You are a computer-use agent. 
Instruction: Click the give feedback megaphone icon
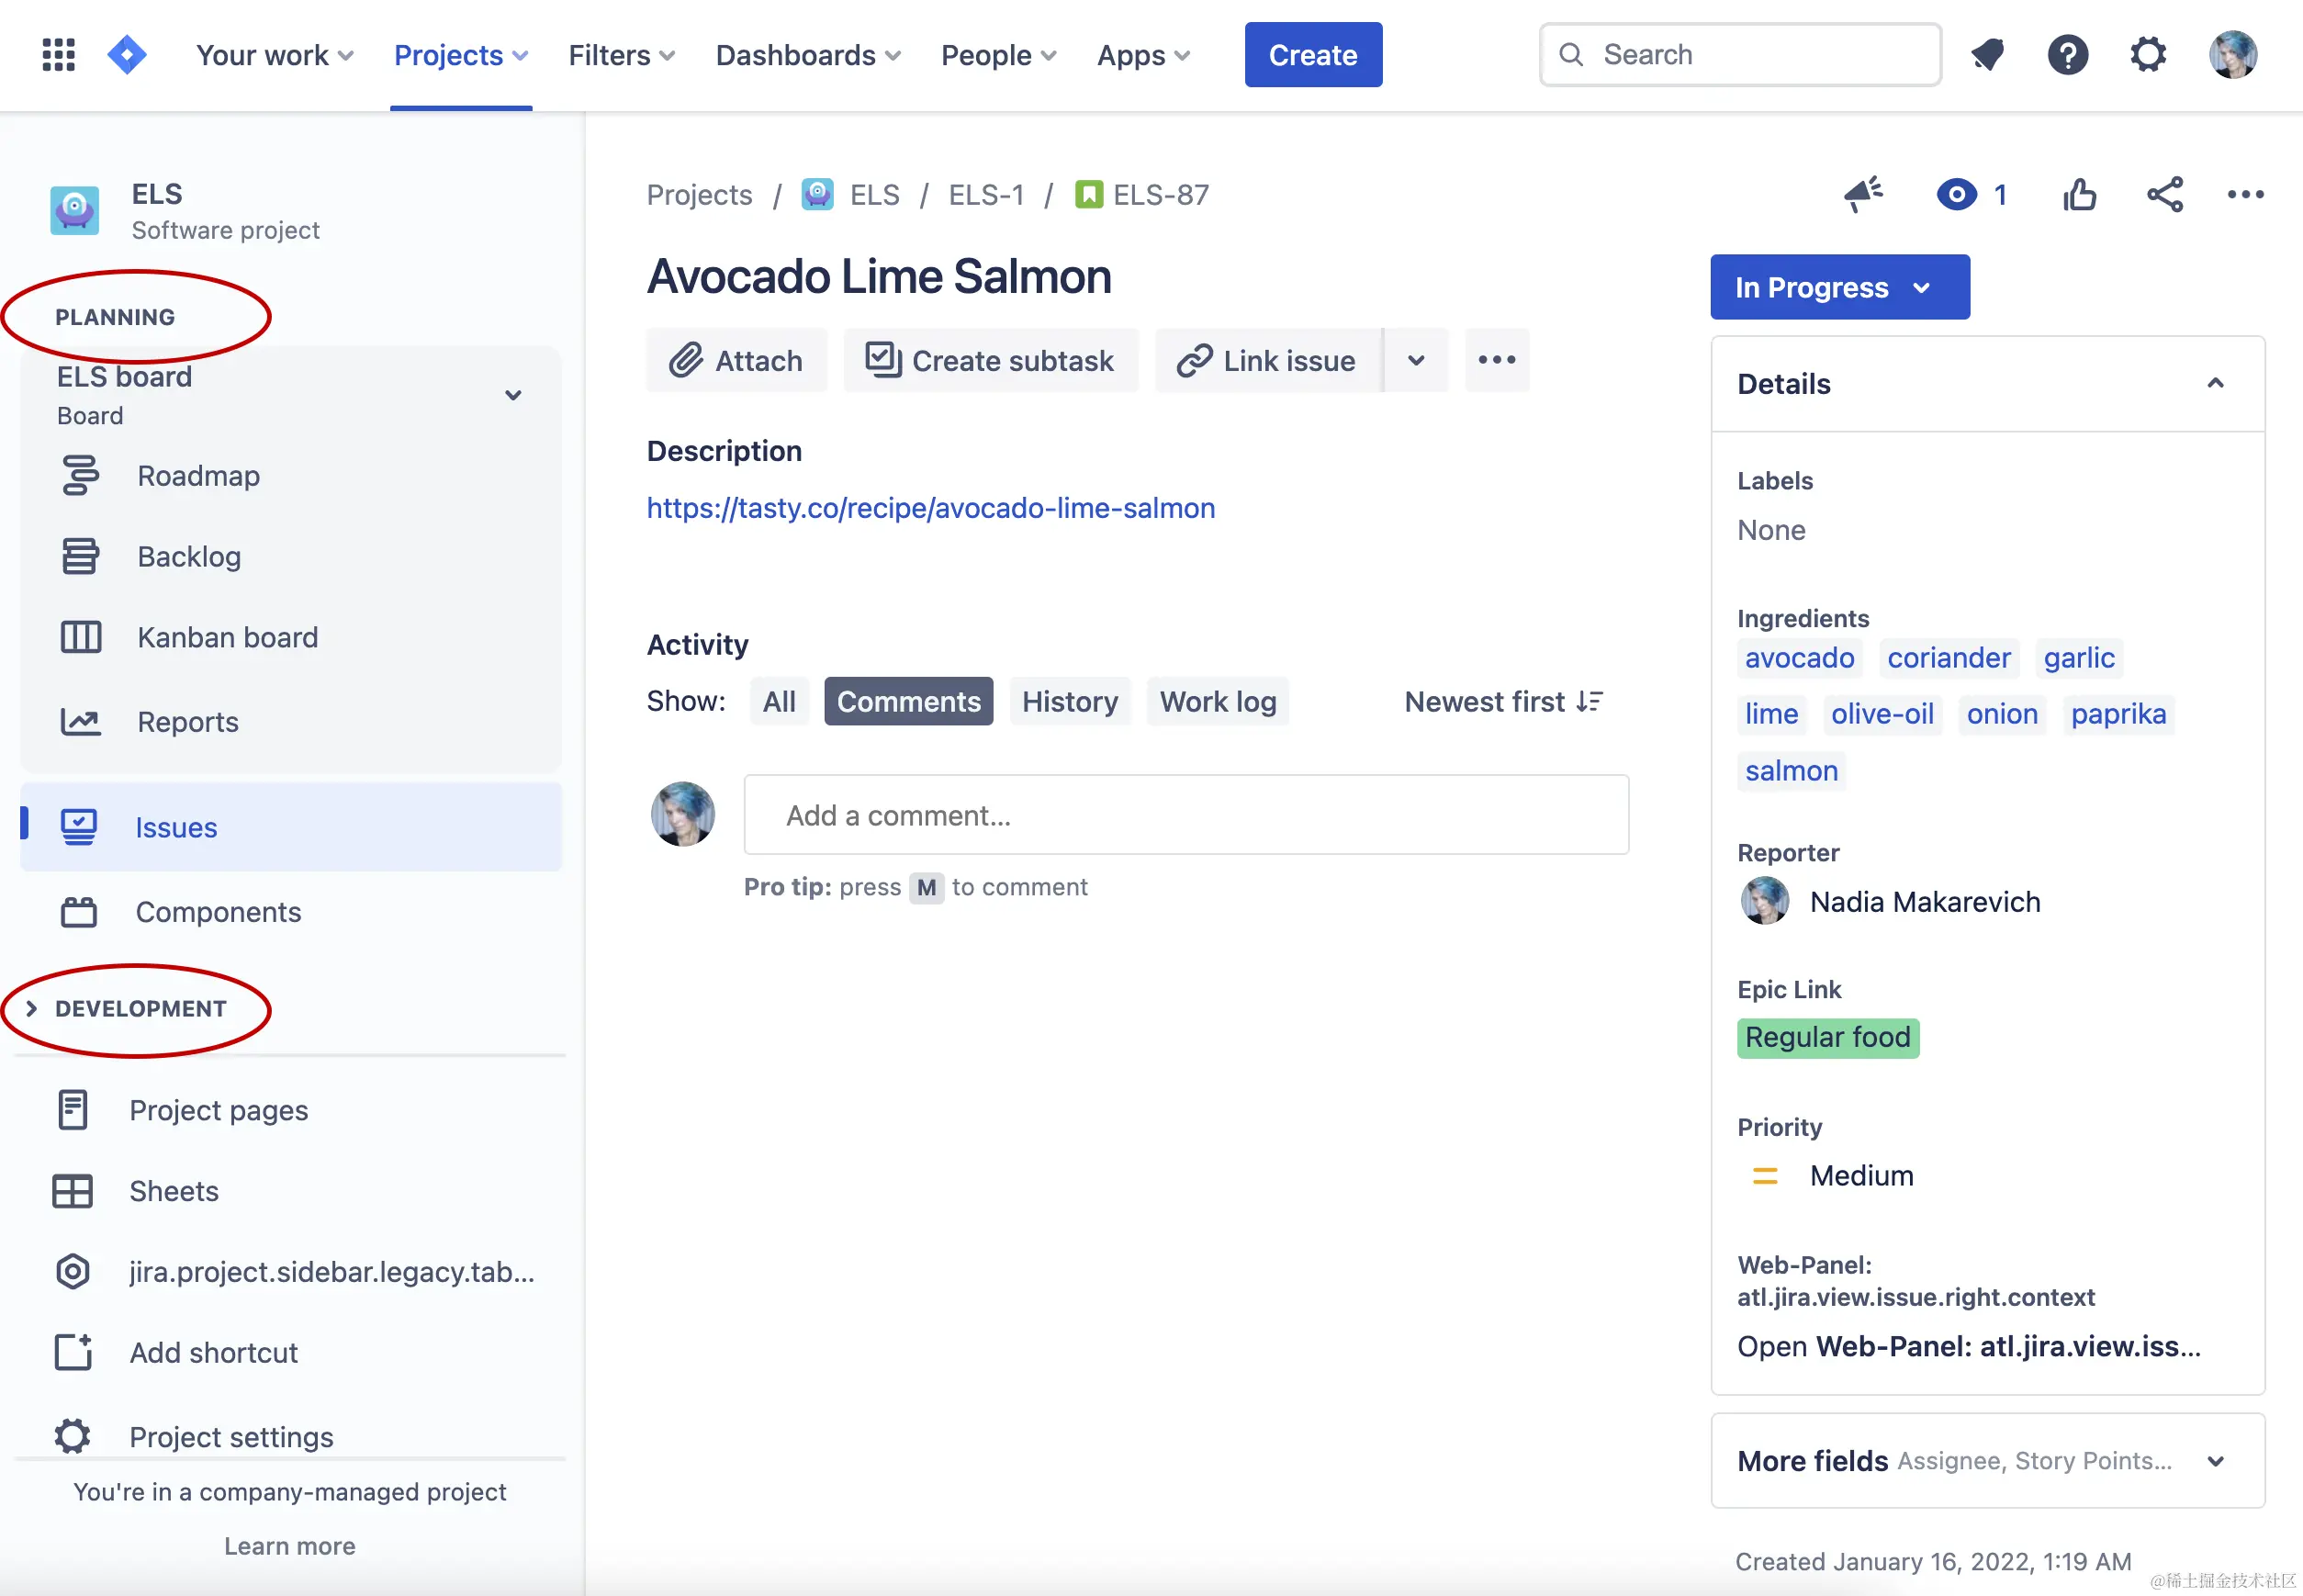[1863, 194]
